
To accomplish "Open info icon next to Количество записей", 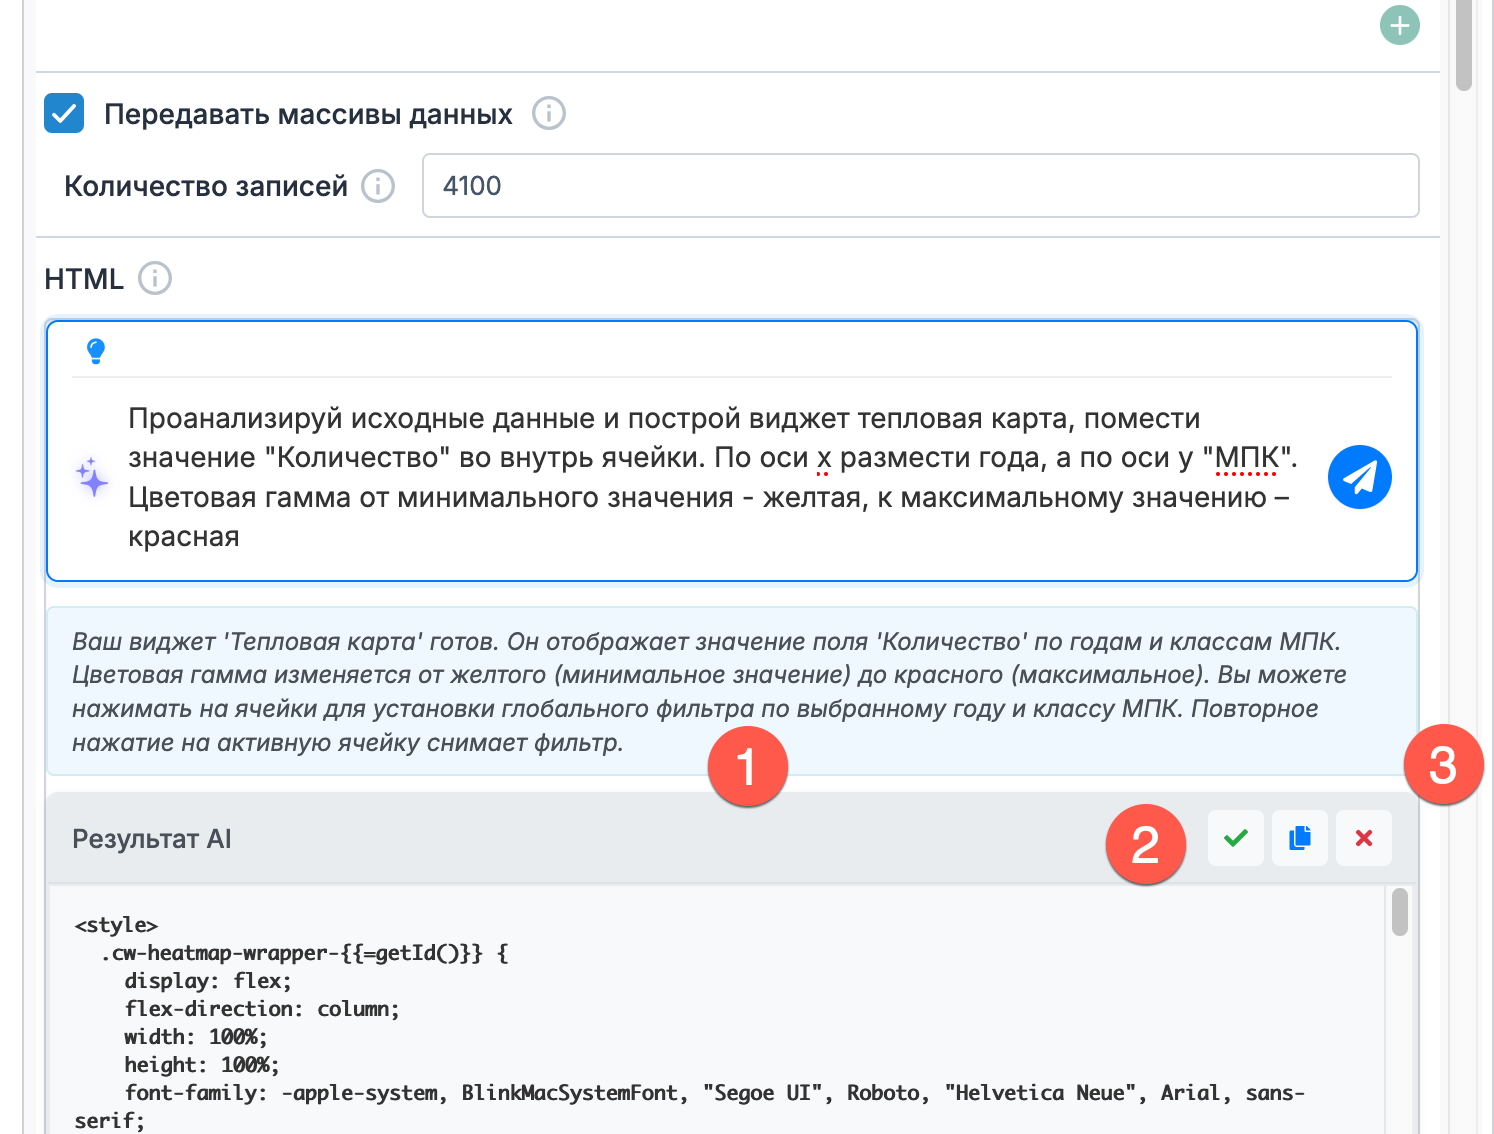I will click(378, 186).
